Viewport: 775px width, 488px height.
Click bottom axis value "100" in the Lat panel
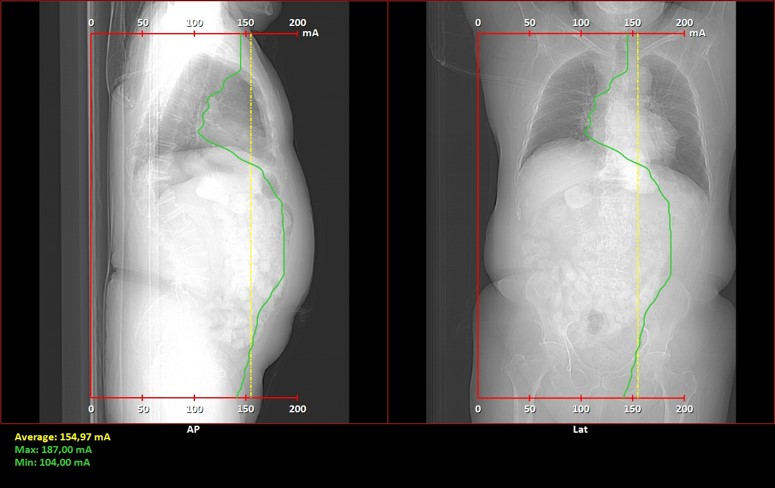click(581, 409)
